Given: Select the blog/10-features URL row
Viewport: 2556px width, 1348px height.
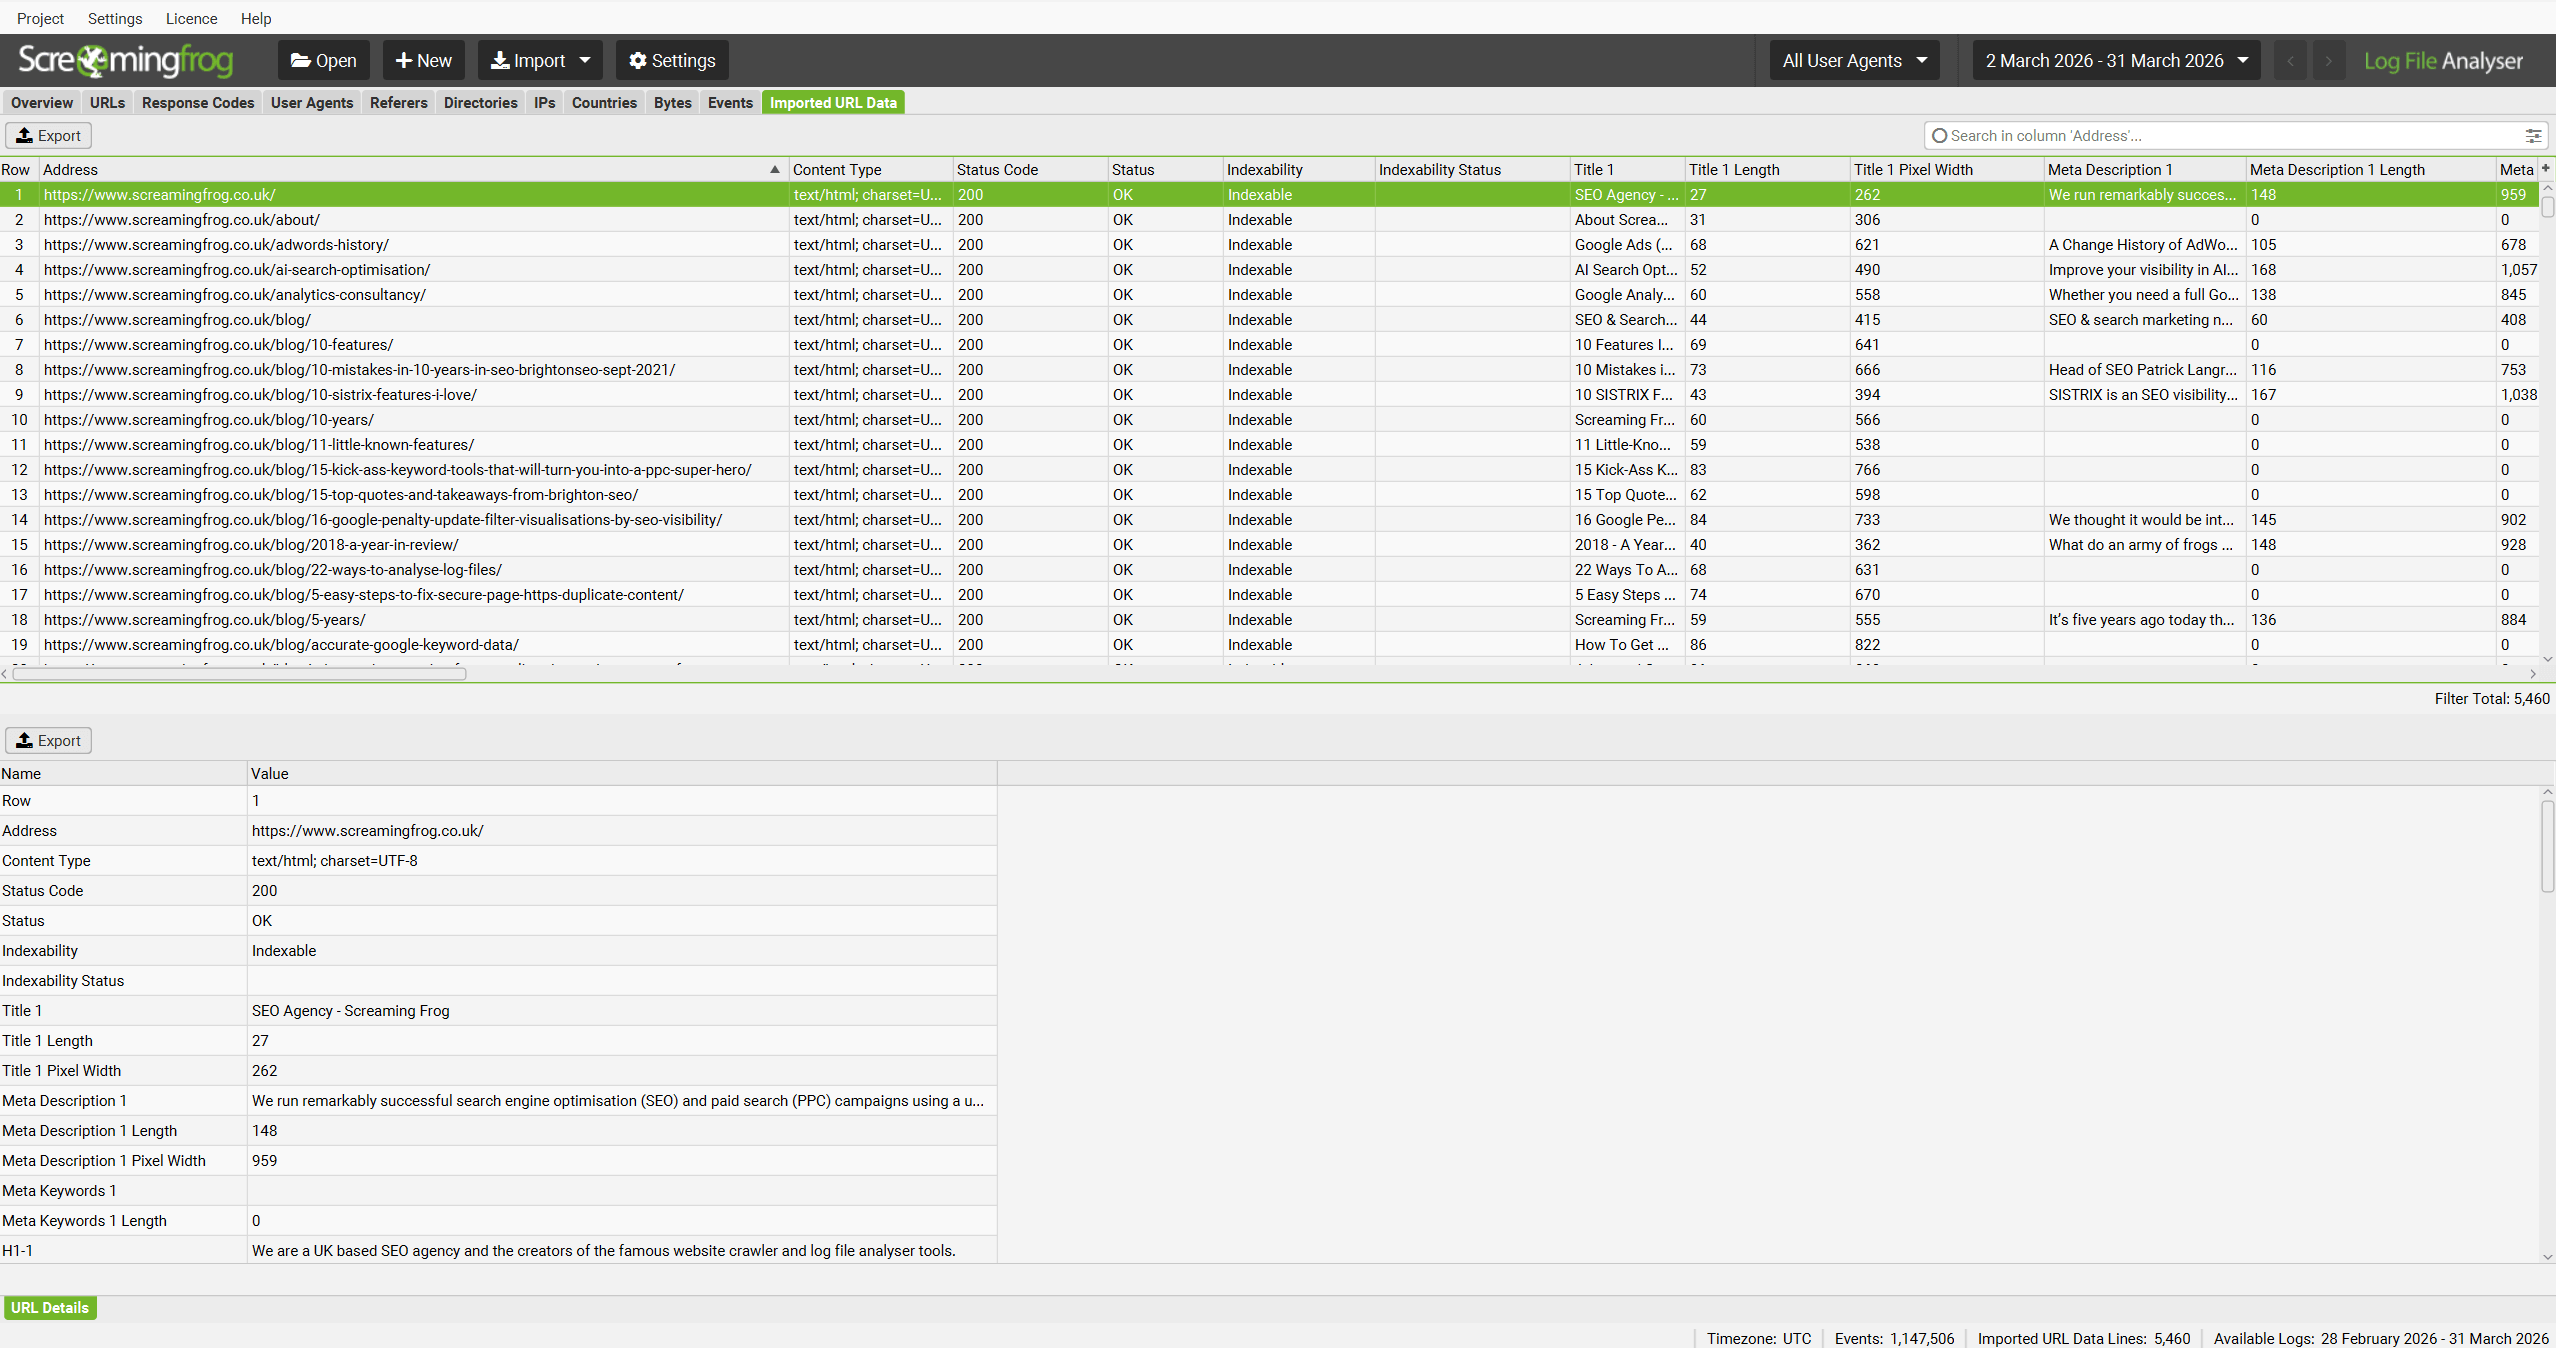Looking at the screenshot, I should (1270, 344).
